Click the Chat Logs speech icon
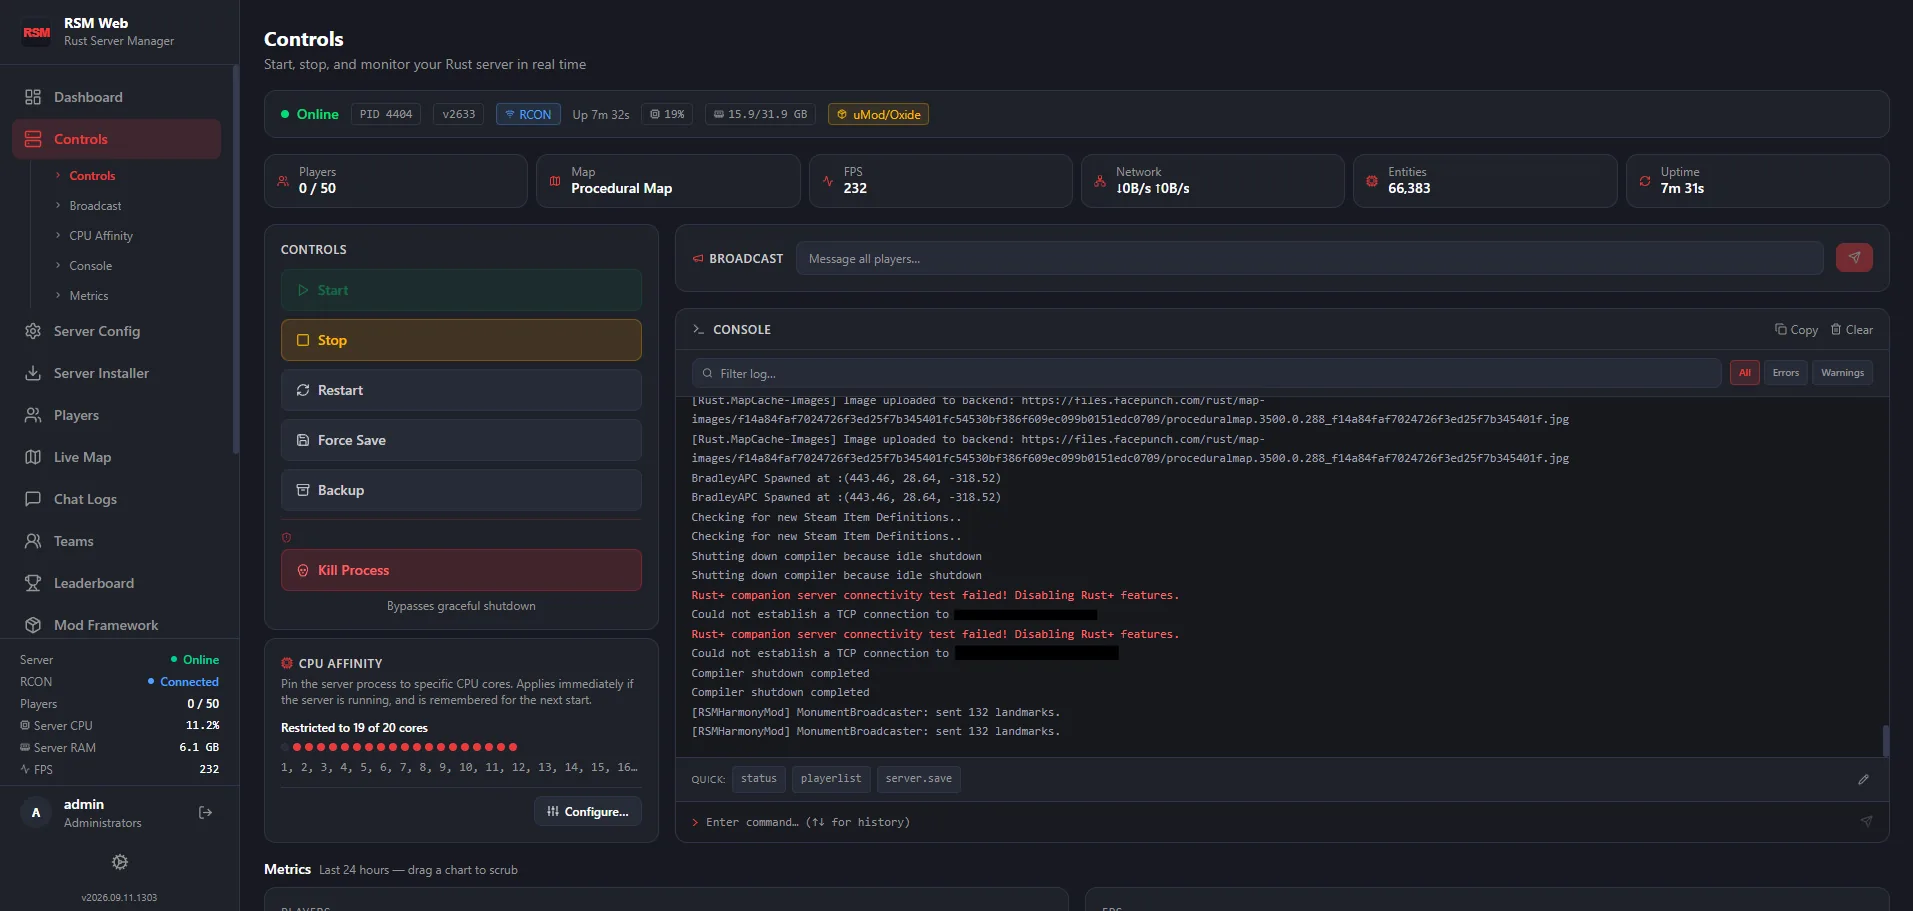The height and width of the screenshot is (911, 1913). coord(33,499)
